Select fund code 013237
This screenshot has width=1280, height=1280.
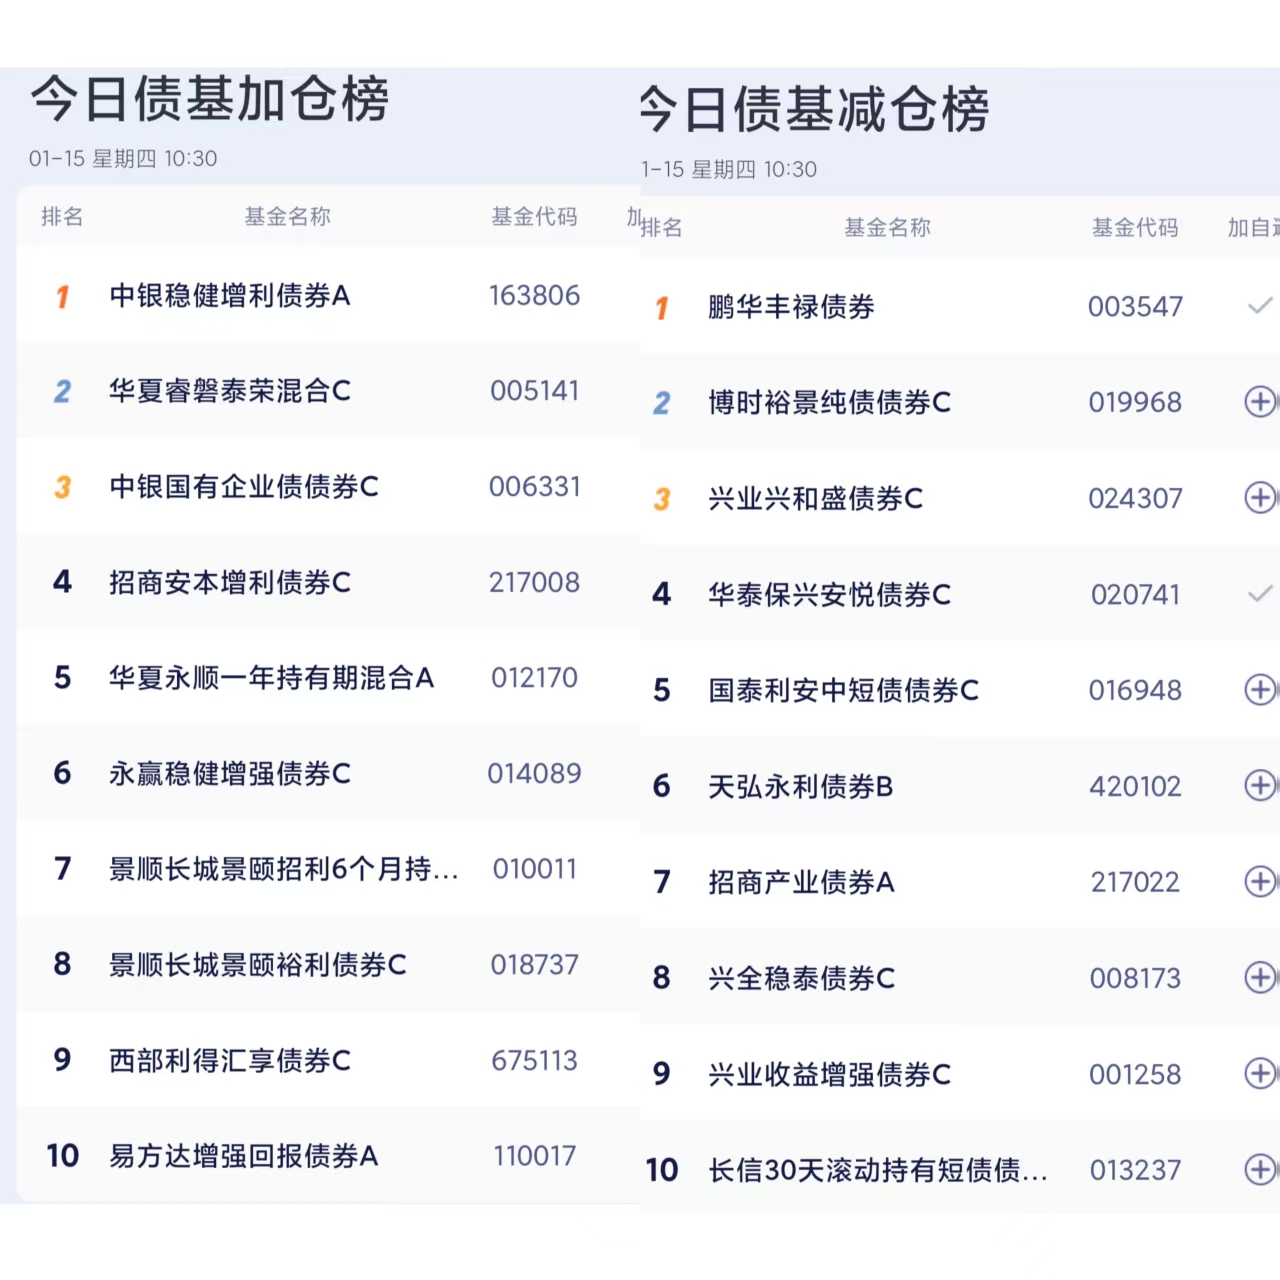point(1135,1170)
